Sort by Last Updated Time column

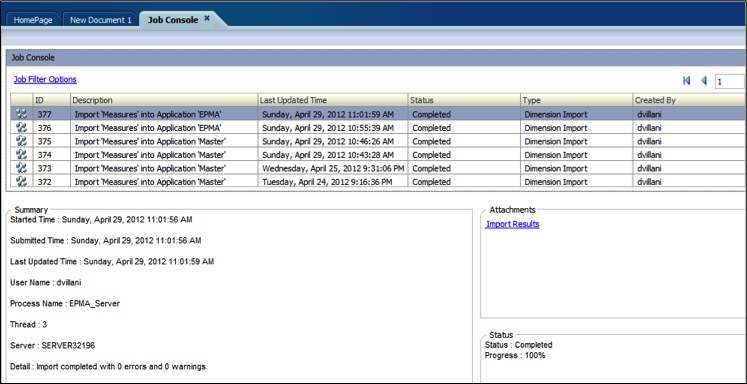click(x=333, y=100)
